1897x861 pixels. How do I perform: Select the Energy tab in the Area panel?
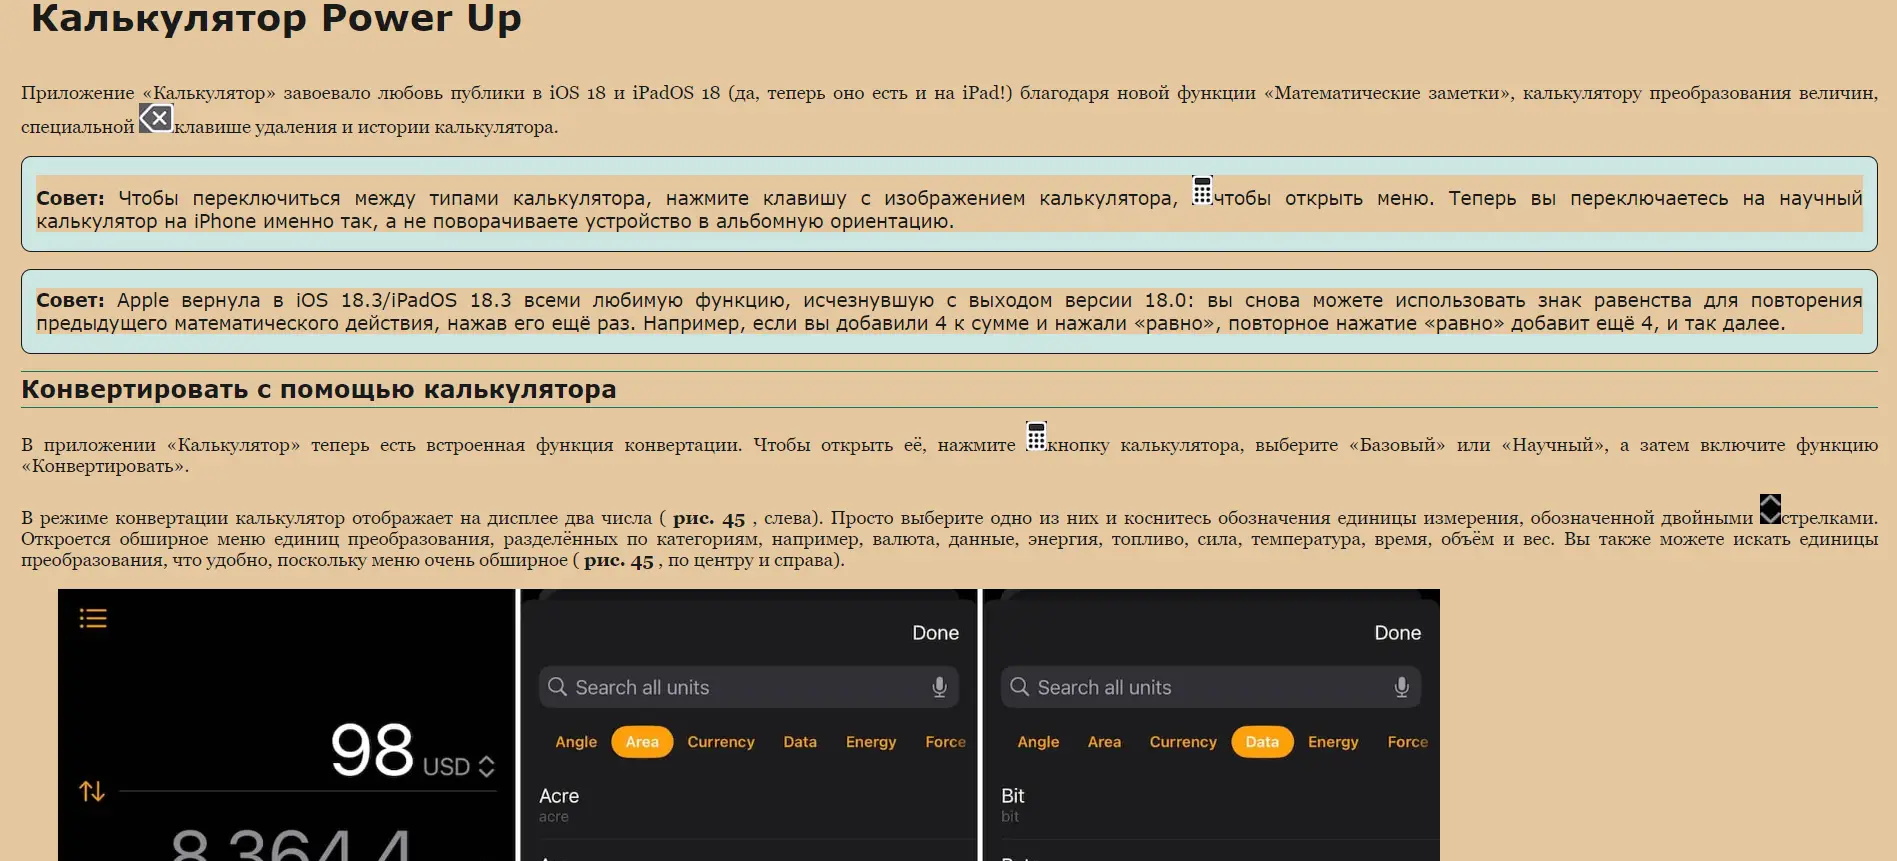click(871, 742)
